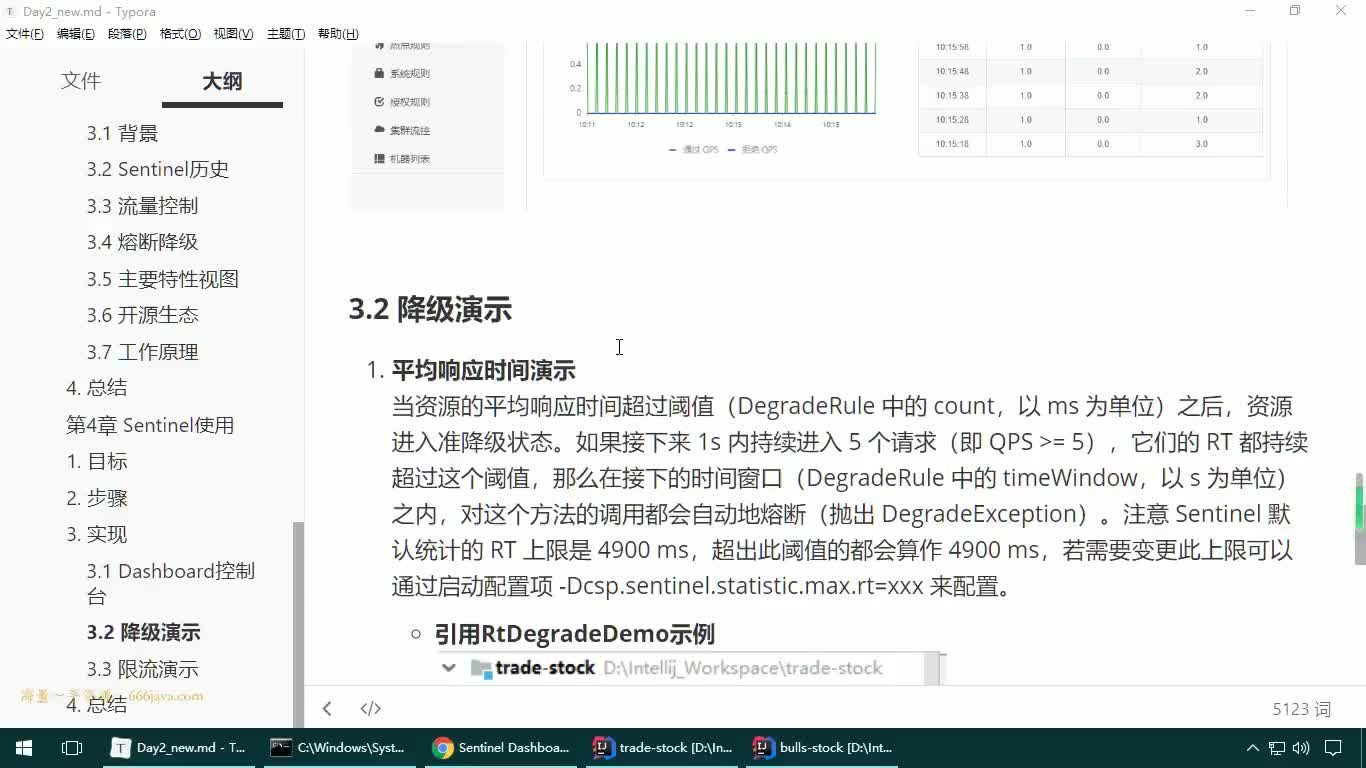Open the 主题(T) menu

tap(286, 33)
